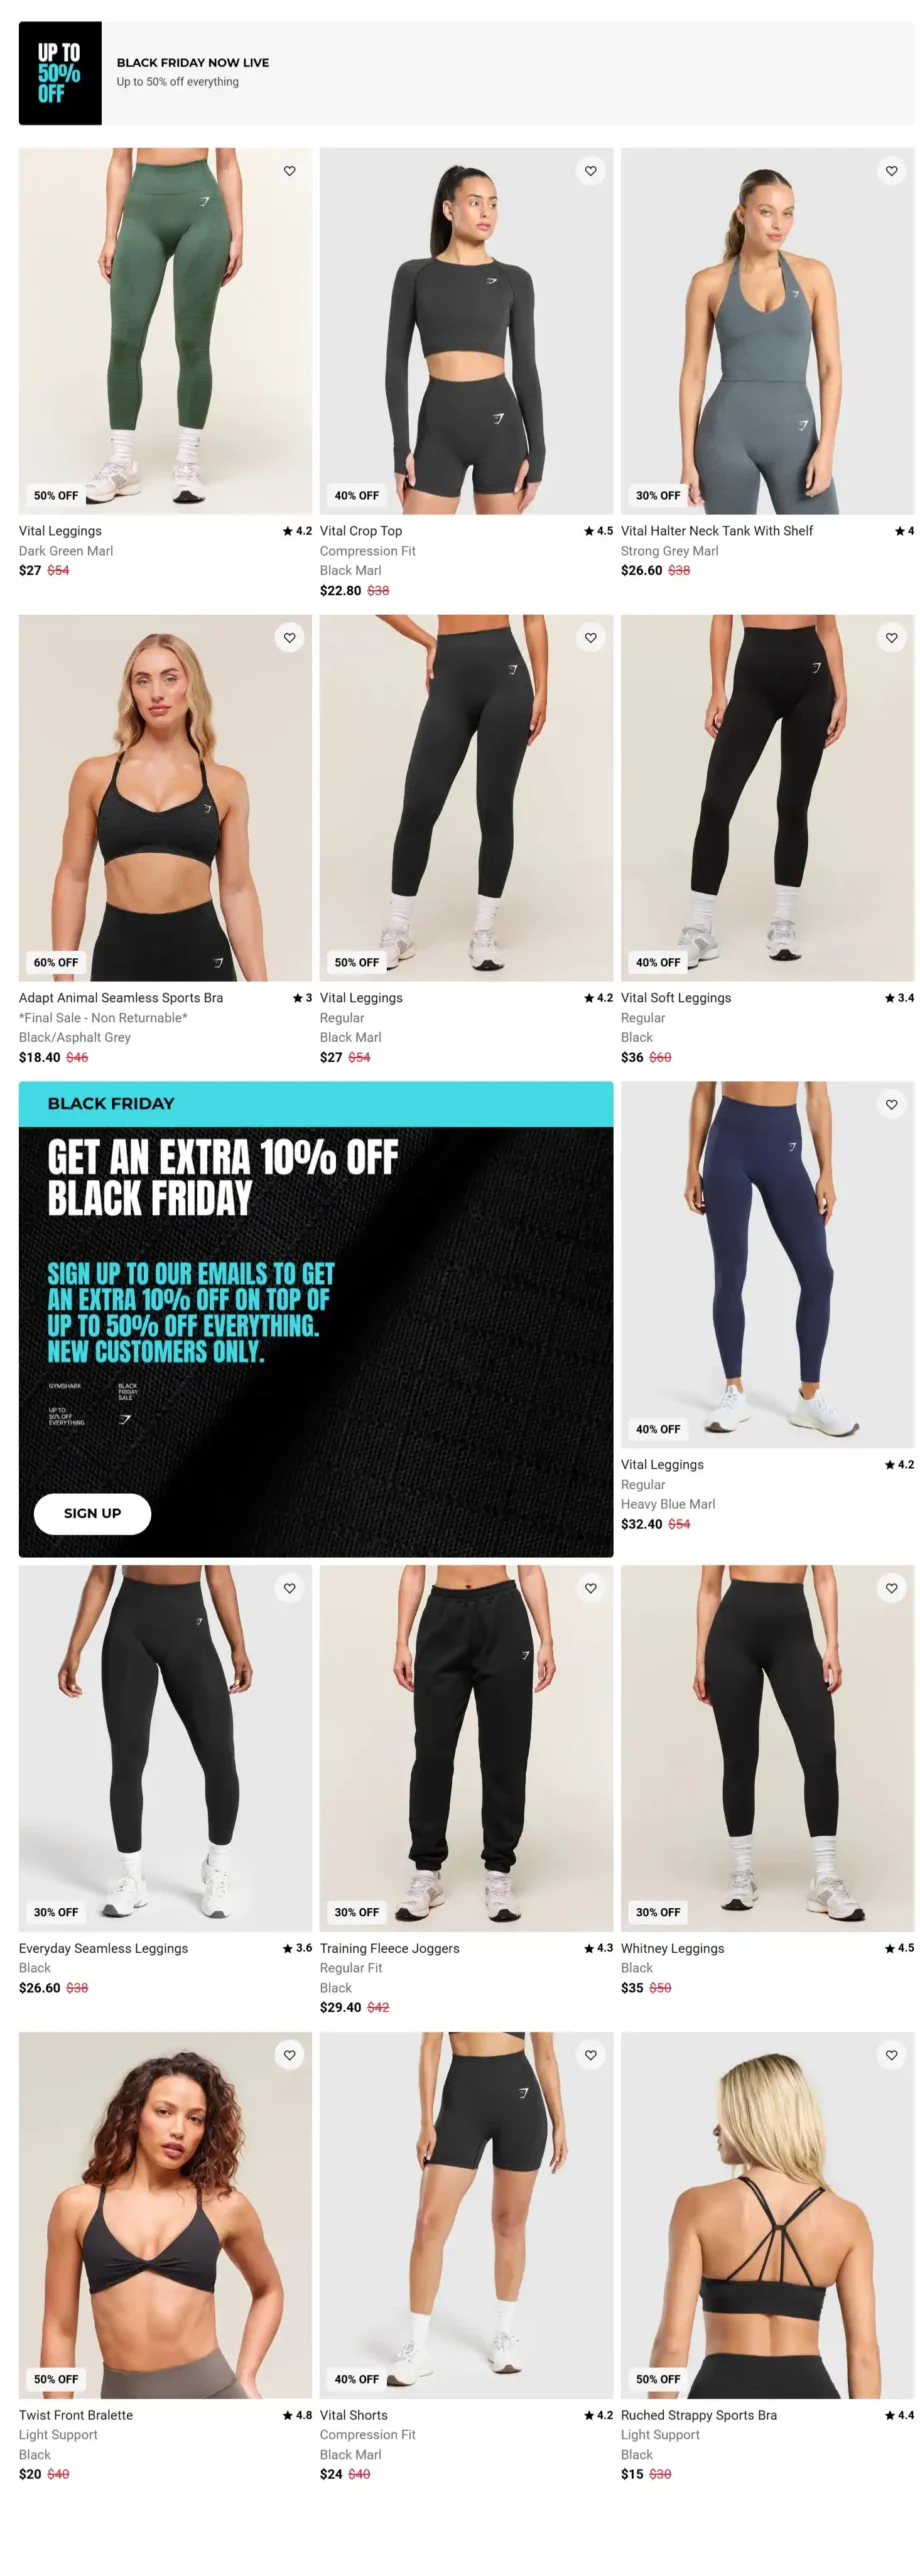Wishlist the Heavy Blue Marl Vital Leggings

coord(892,1104)
